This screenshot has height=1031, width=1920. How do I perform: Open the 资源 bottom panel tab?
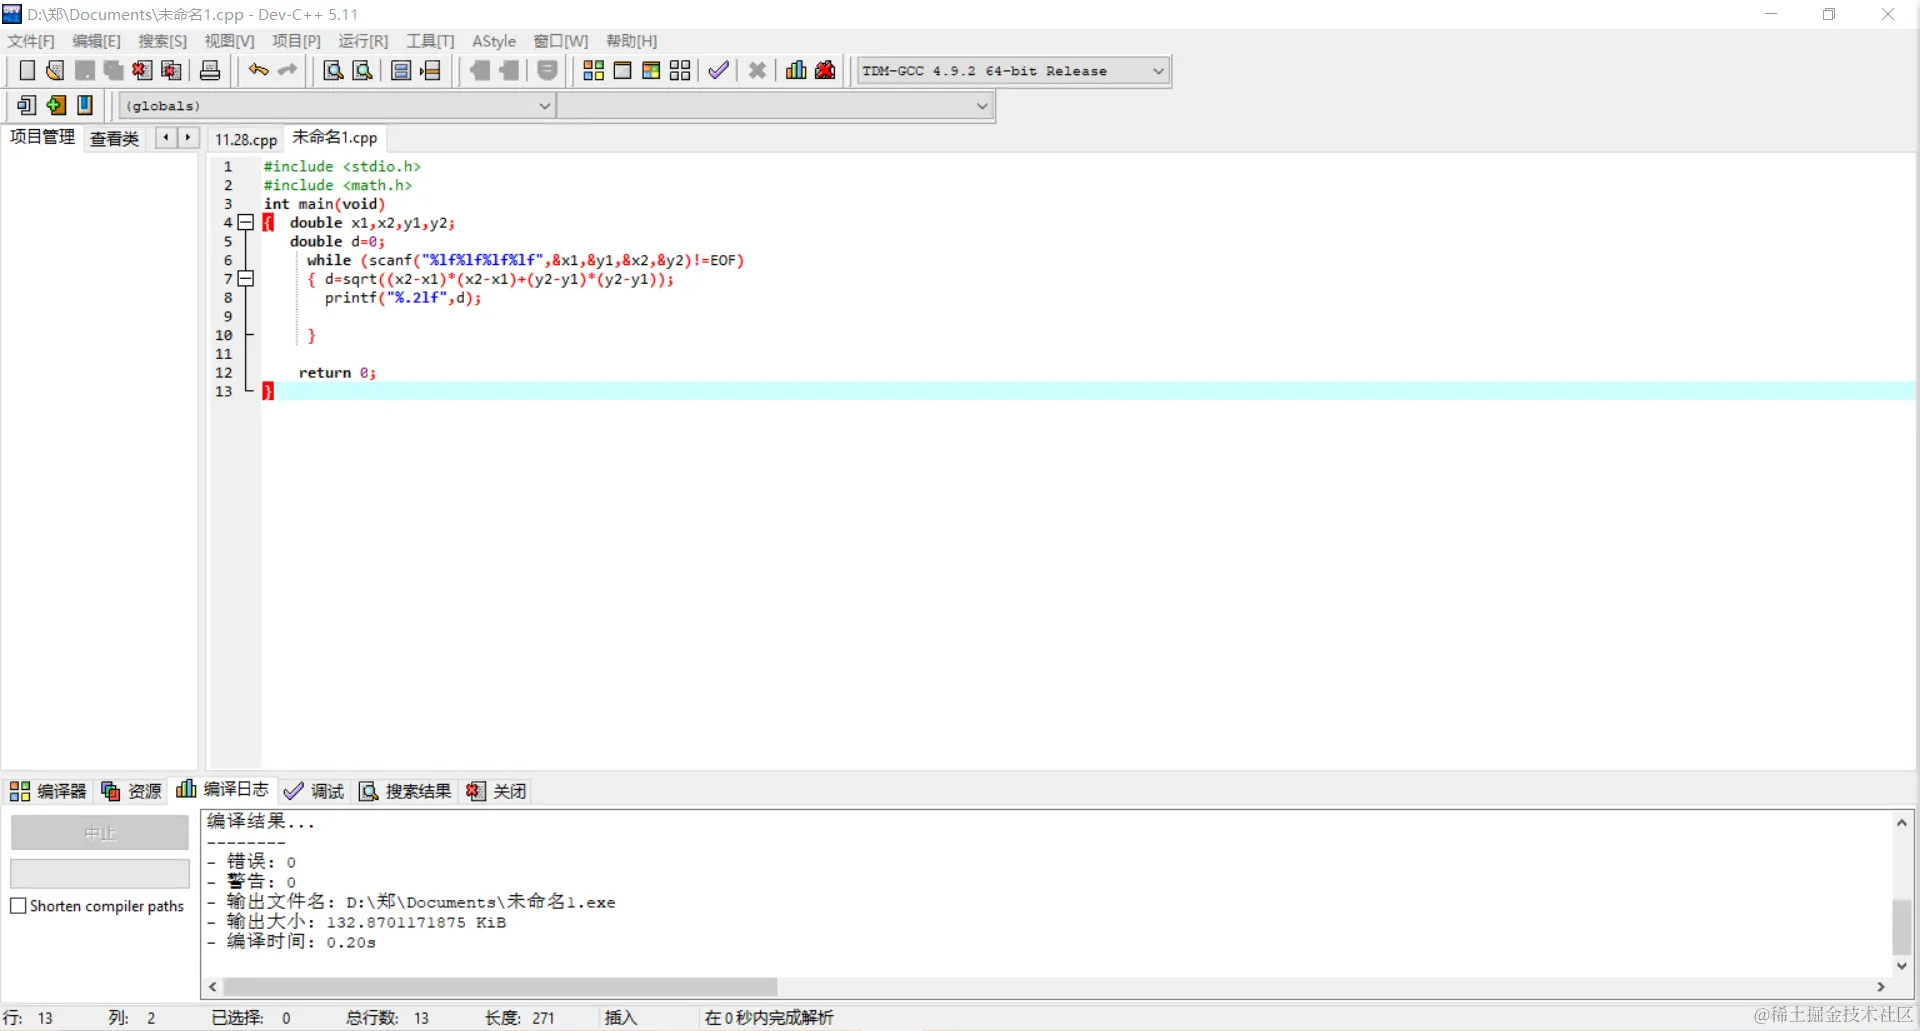click(x=132, y=791)
